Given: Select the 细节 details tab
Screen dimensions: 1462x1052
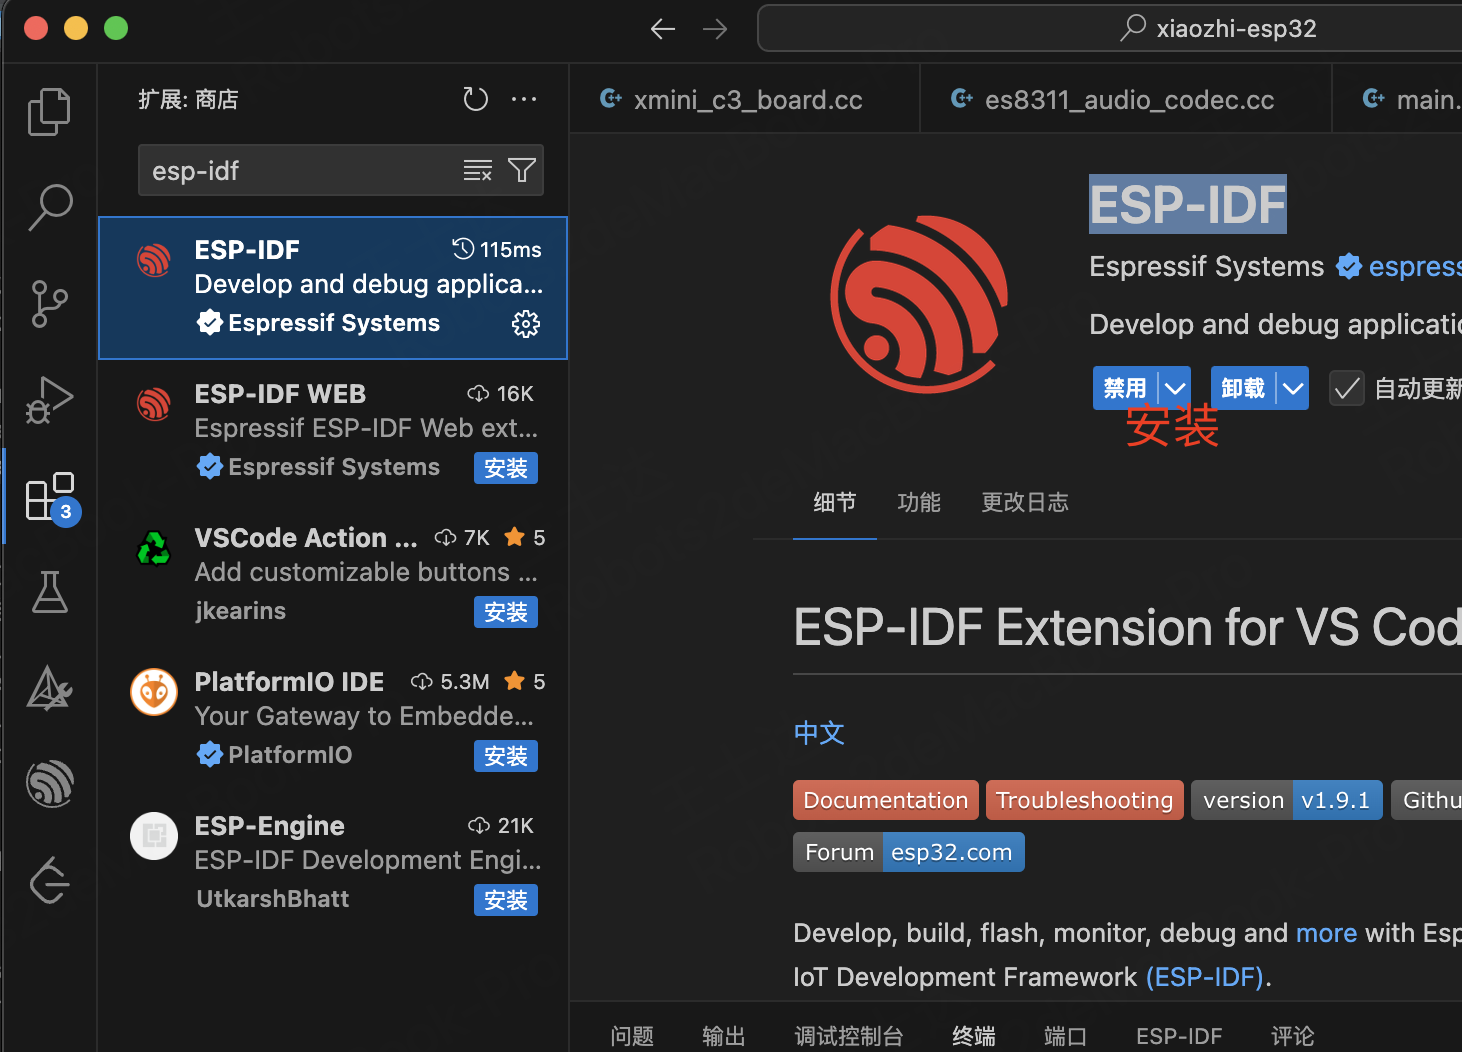Looking at the screenshot, I should [x=835, y=502].
